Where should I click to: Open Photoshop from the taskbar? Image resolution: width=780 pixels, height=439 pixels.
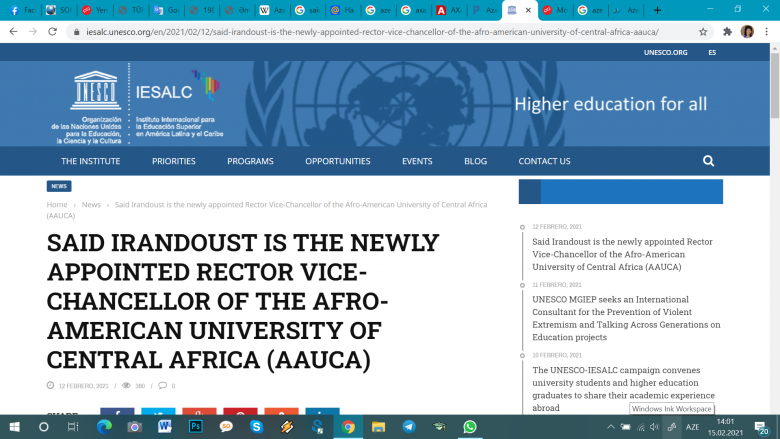pos(195,427)
